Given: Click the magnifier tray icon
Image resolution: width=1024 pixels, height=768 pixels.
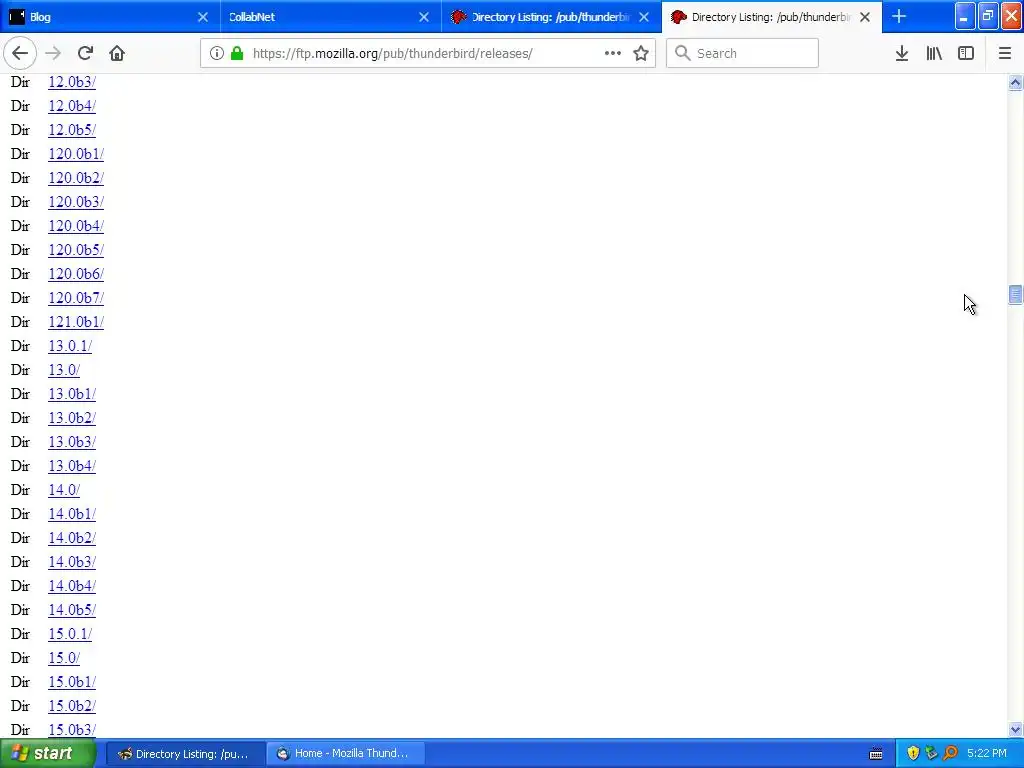Looking at the screenshot, I should [x=950, y=754].
